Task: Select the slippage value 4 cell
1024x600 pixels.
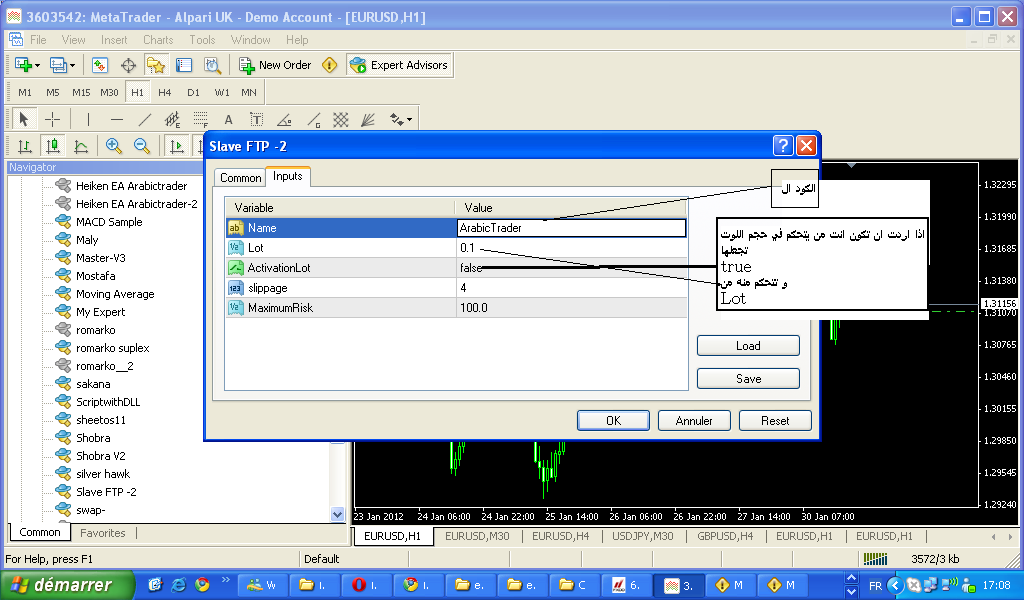Action: [571, 288]
